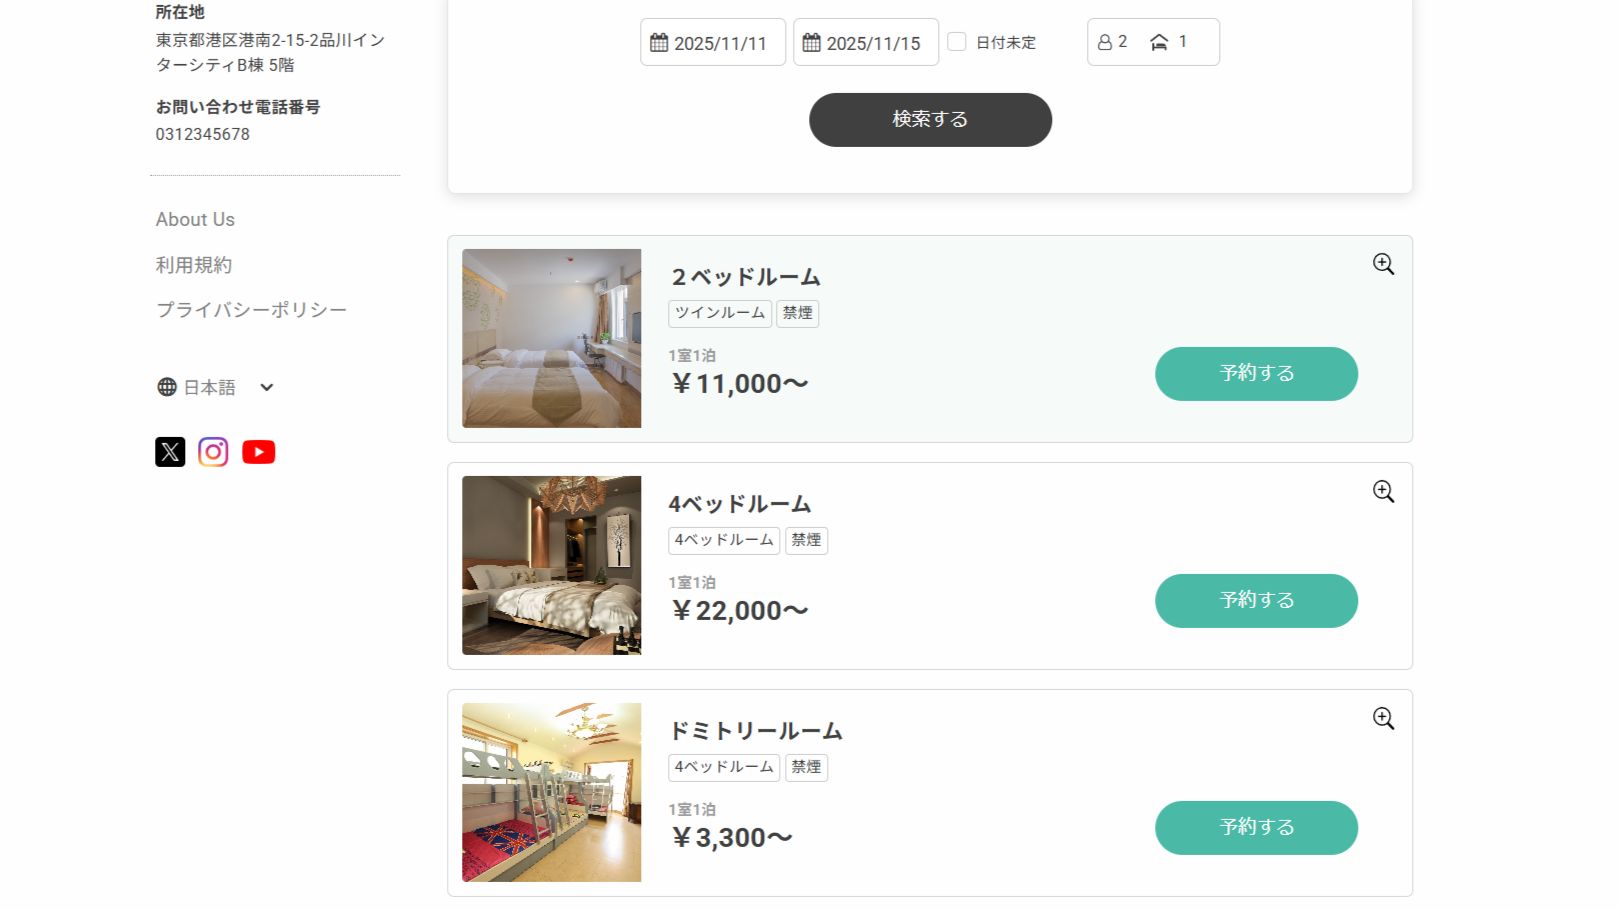This screenshot has width=1618, height=910.
Task: Click the calendar icon for 2025/11/15
Action: coord(812,43)
